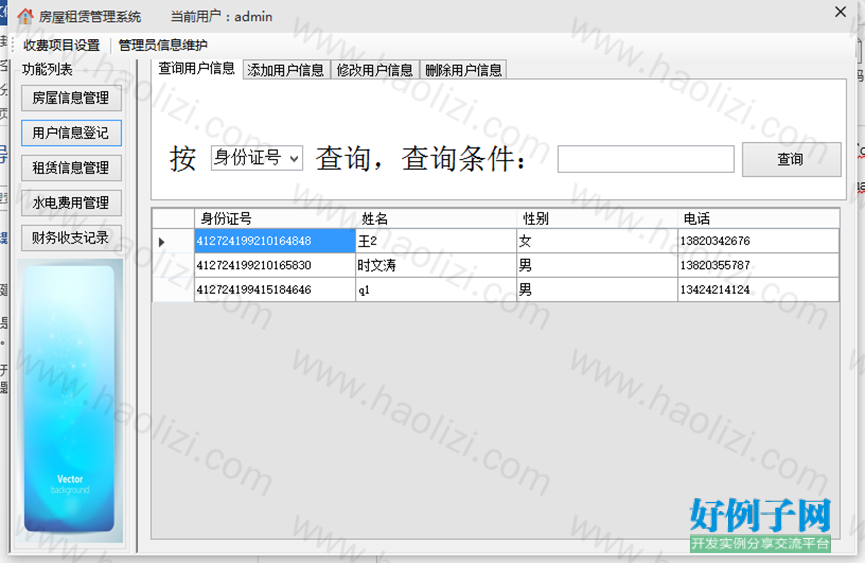Open 水电费用管理 from the function list
This screenshot has width=865, height=563.
click(71, 203)
